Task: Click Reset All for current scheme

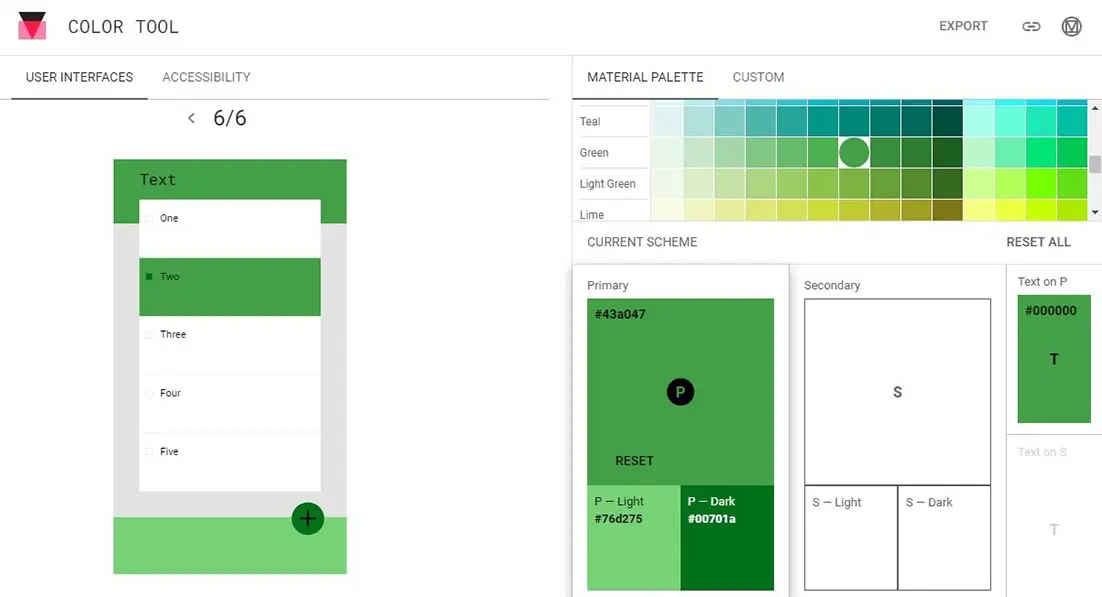Action: click(1038, 242)
